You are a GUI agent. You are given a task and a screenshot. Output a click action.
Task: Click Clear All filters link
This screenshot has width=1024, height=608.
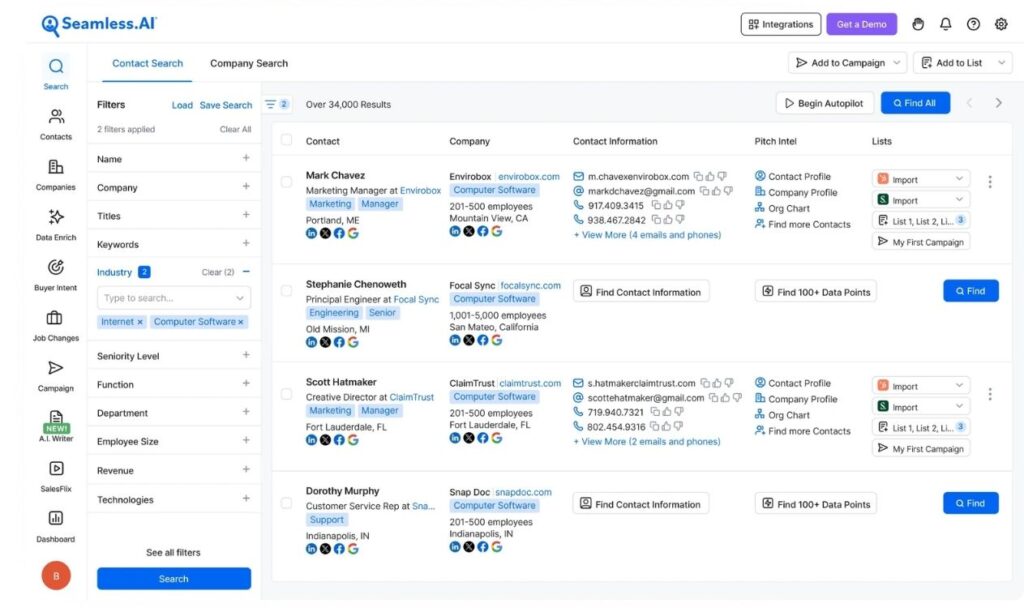click(x=235, y=129)
